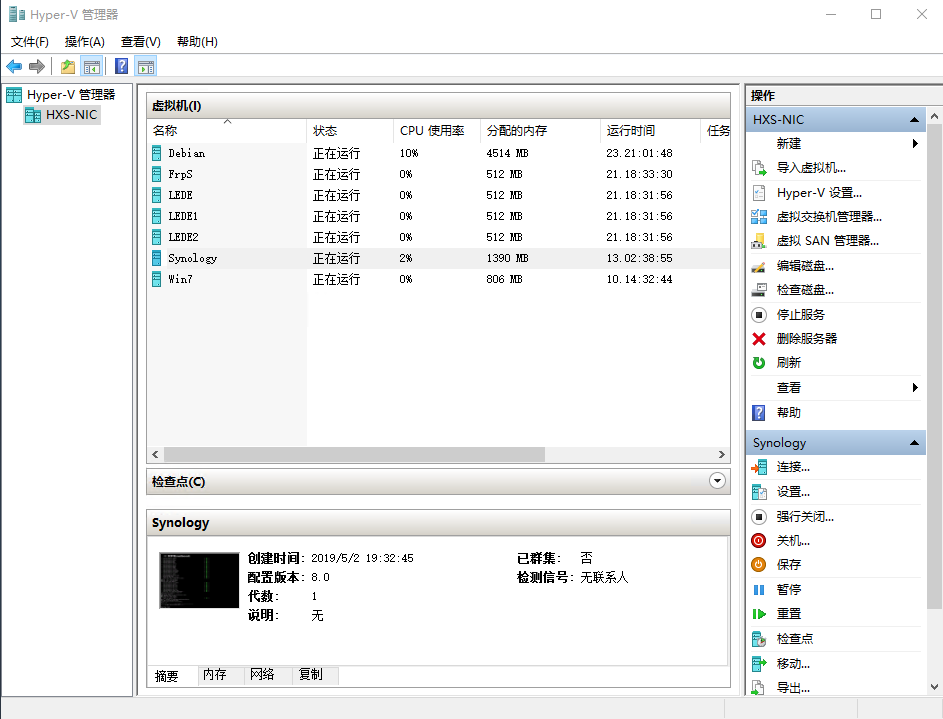Select HXS-NIC server in tree

pyautogui.click(x=62, y=115)
